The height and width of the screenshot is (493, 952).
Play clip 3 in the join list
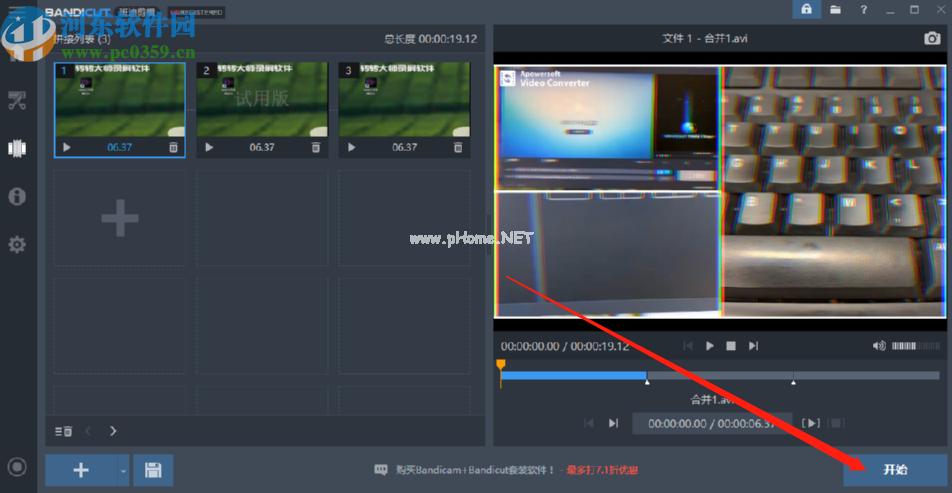click(x=352, y=147)
